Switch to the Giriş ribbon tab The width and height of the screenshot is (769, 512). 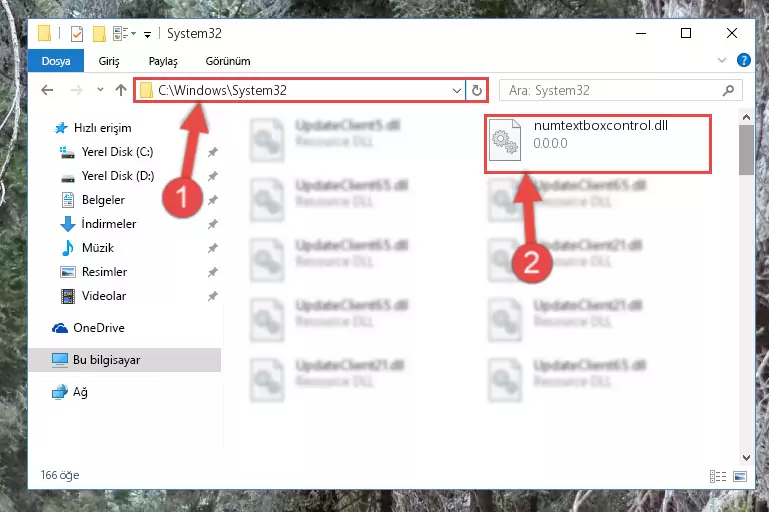pos(109,61)
